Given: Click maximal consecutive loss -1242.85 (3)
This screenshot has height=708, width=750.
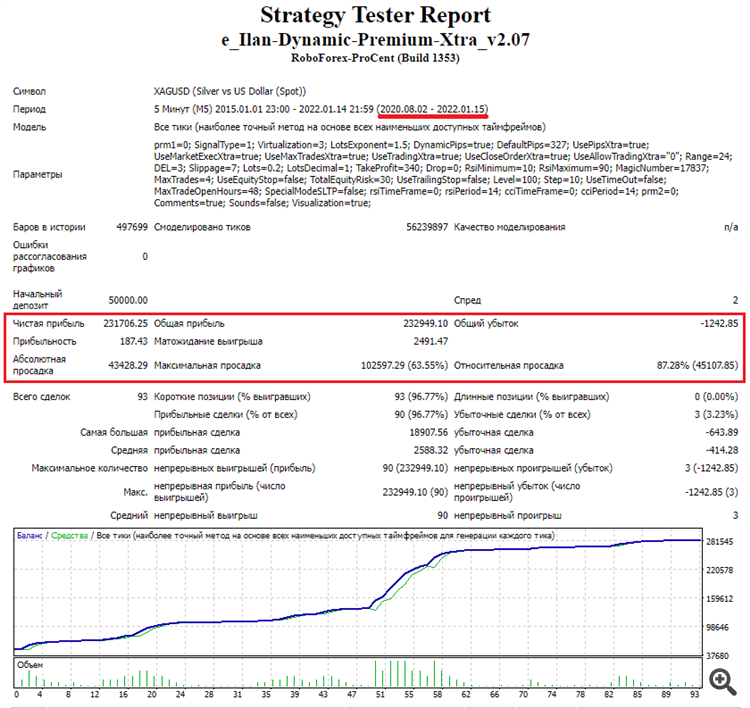Looking at the screenshot, I should (x=712, y=492).
